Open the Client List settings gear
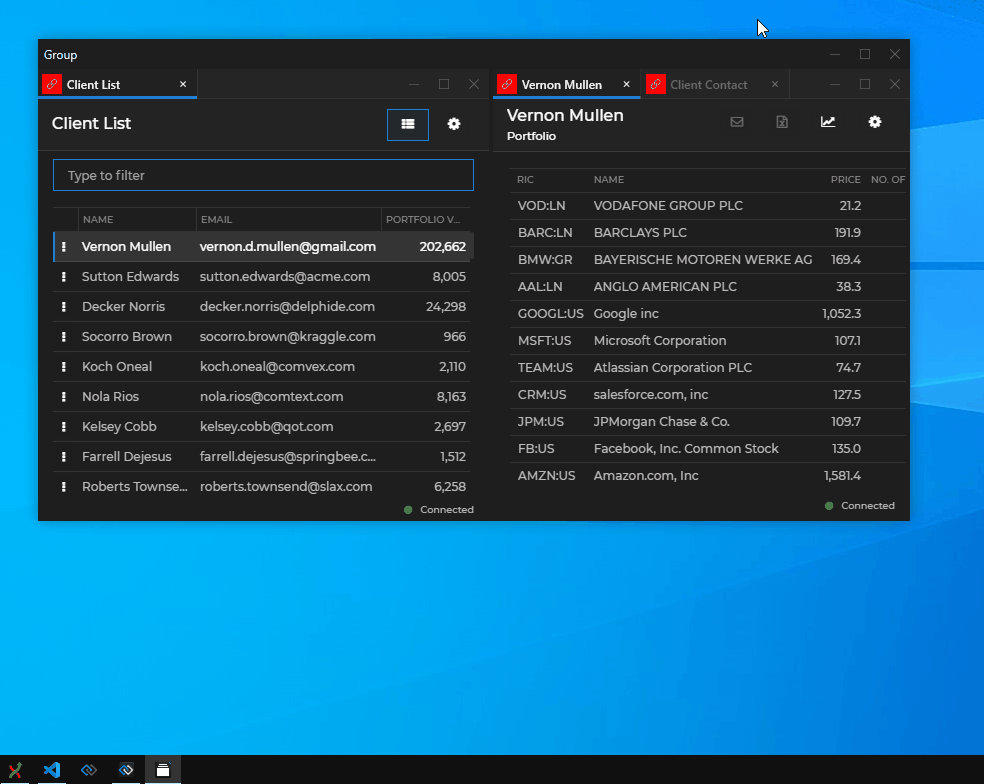Image resolution: width=984 pixels, height=784 pixels. pos(454,124)
